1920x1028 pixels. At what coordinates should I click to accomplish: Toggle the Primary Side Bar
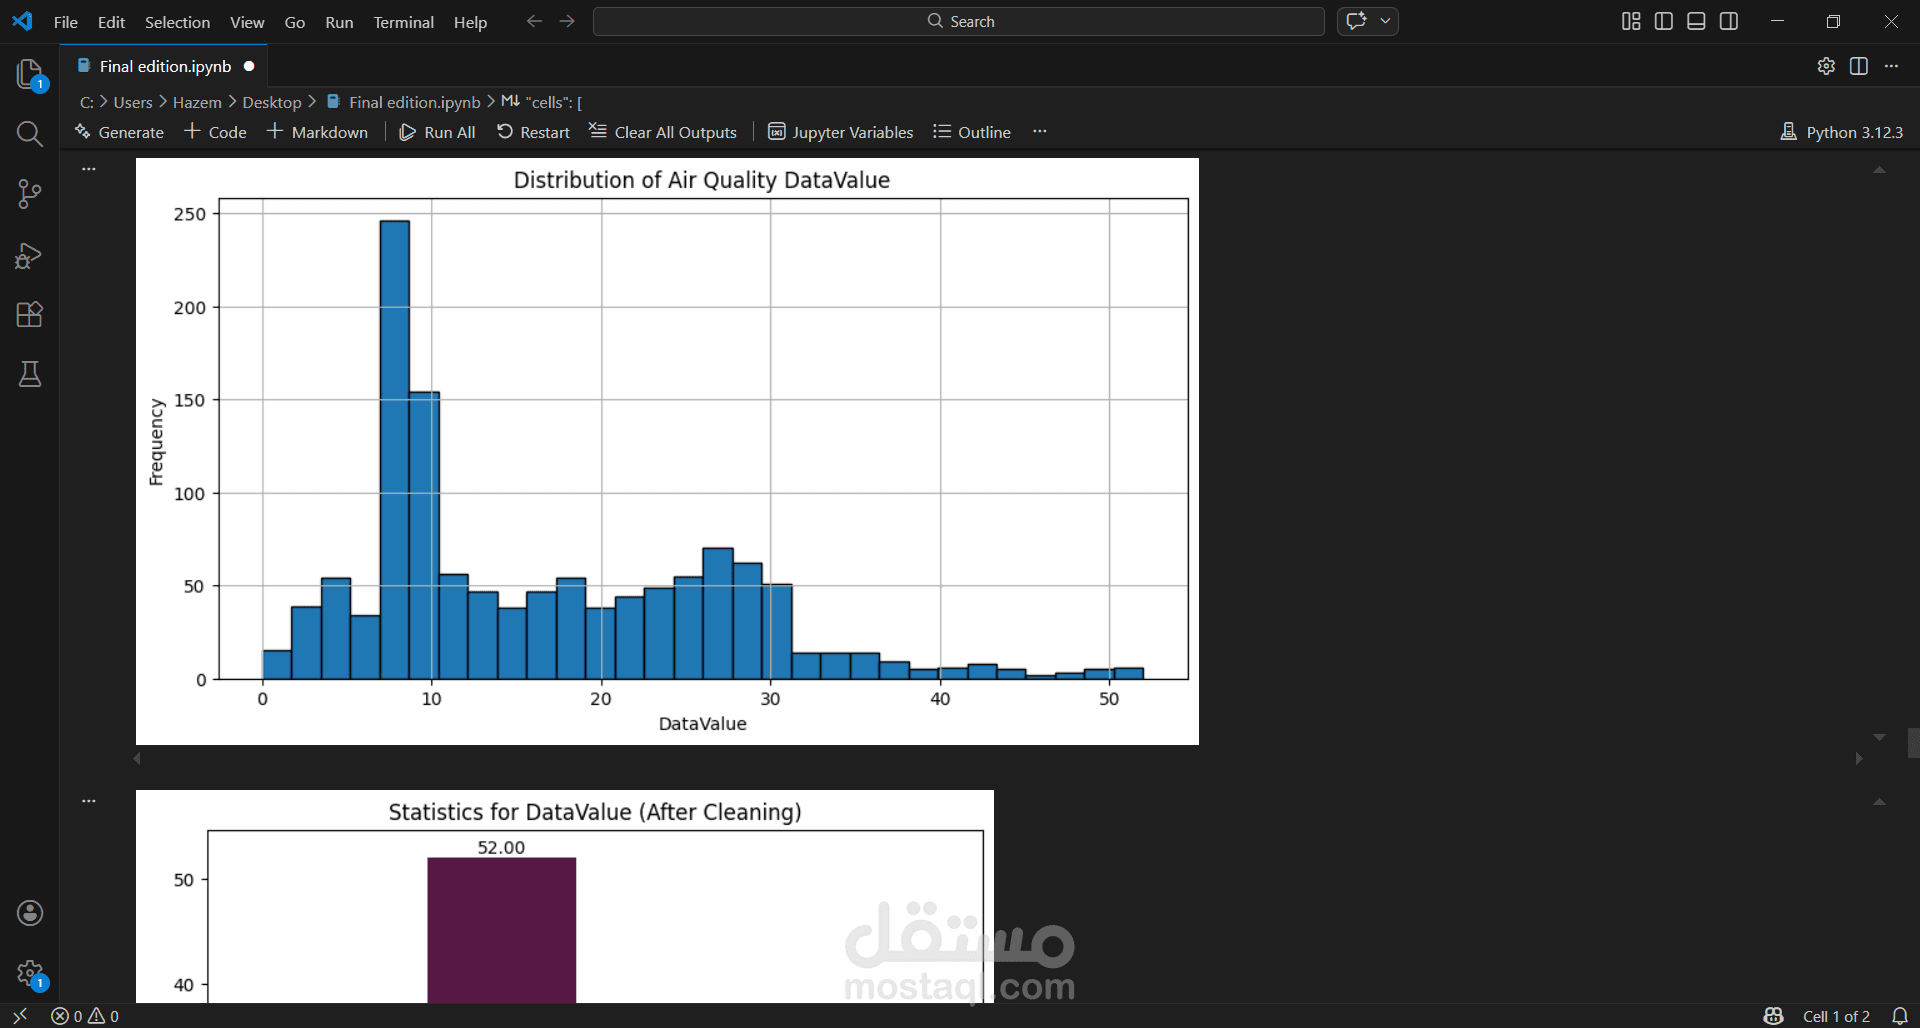(1664, 21)
